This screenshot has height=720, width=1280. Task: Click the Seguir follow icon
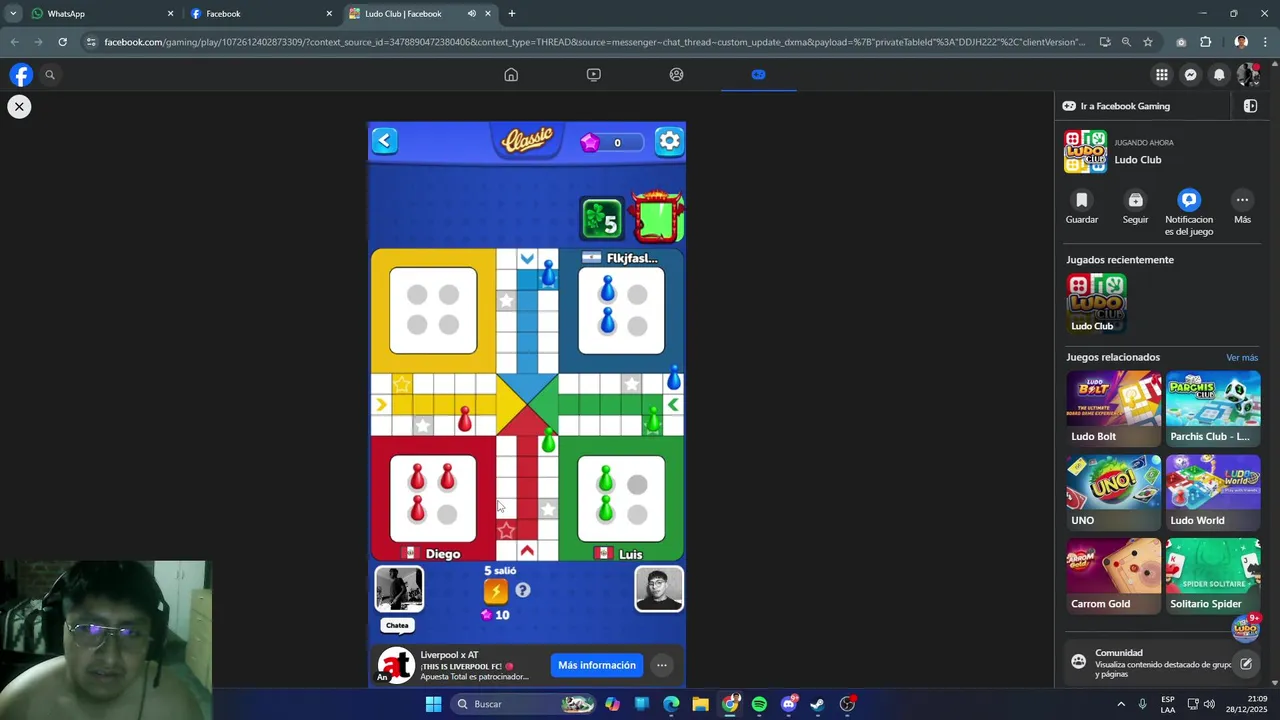point(1135,200)
